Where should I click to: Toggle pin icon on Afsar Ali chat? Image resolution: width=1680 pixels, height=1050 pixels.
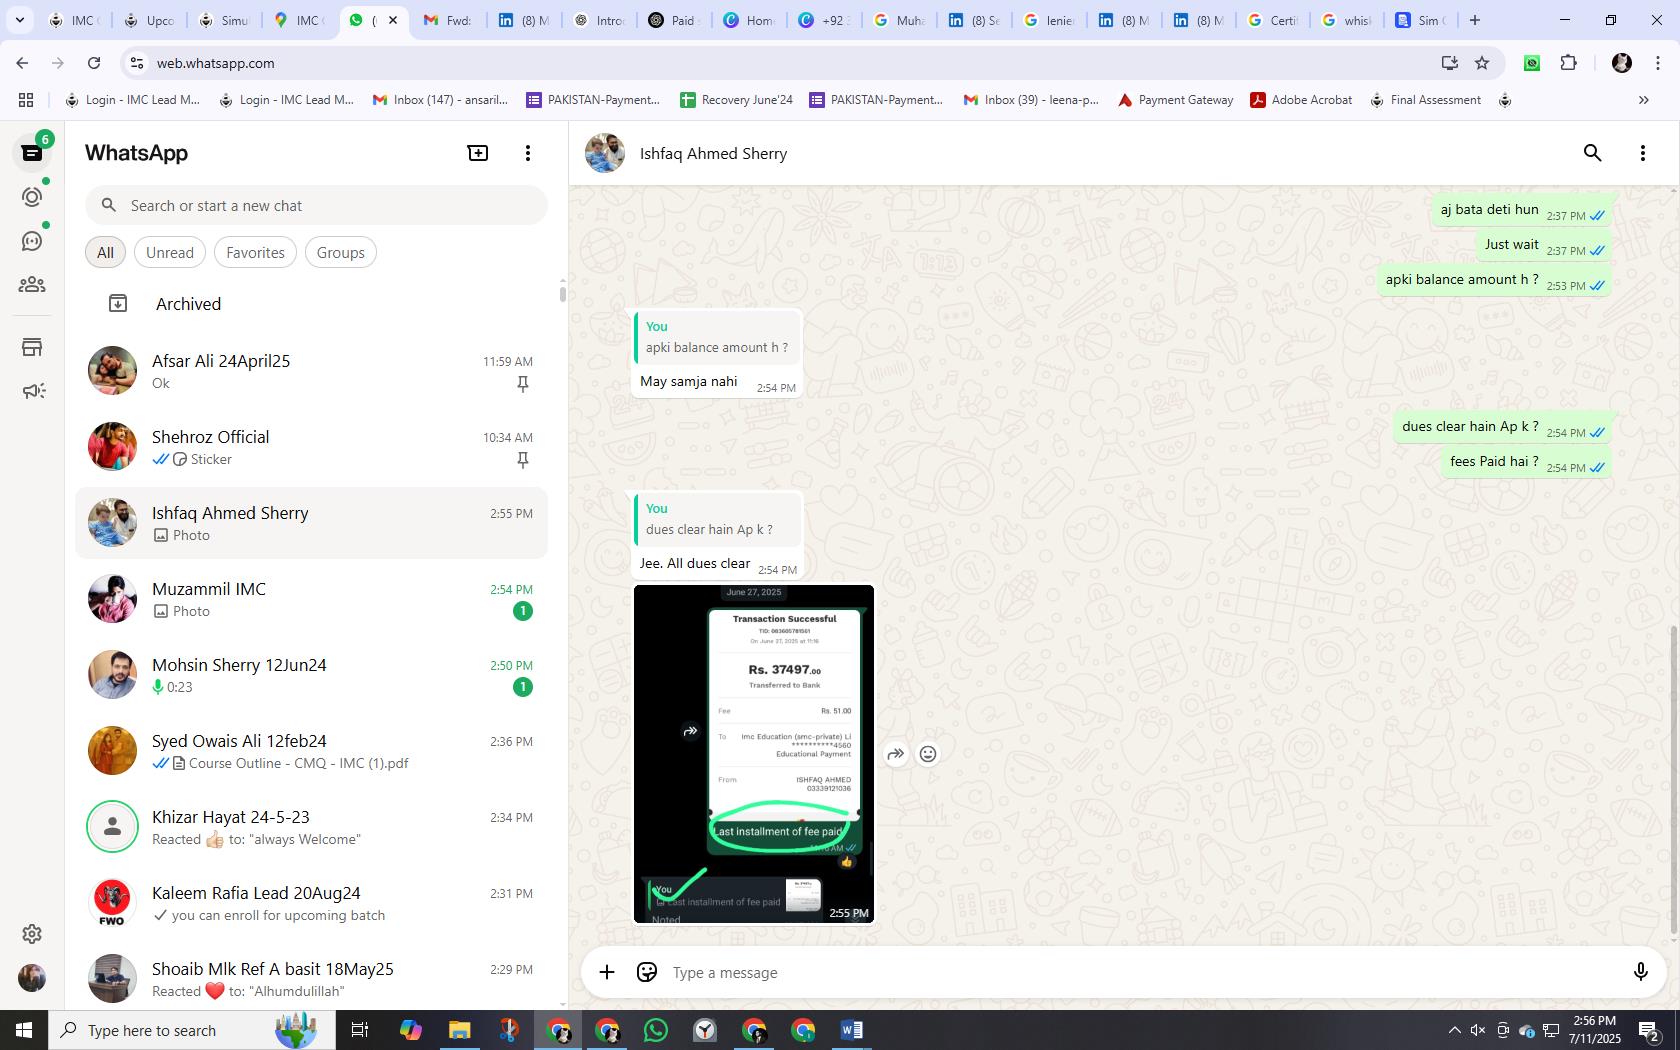click(522, 384)
